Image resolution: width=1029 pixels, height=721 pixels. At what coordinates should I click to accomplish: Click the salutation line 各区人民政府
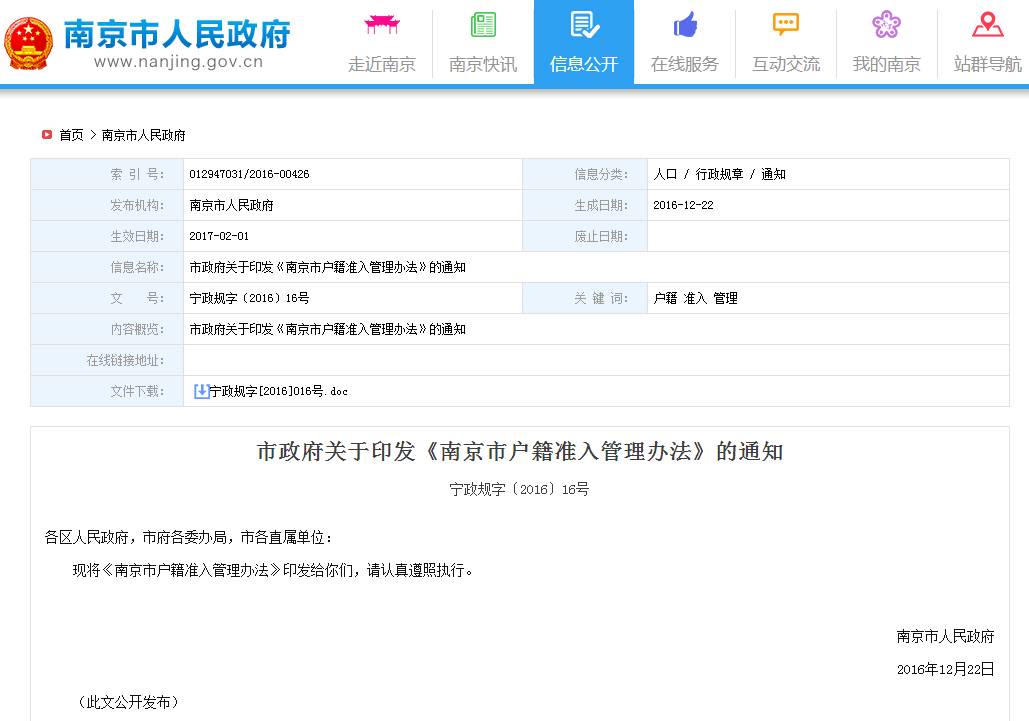[188, 538]
